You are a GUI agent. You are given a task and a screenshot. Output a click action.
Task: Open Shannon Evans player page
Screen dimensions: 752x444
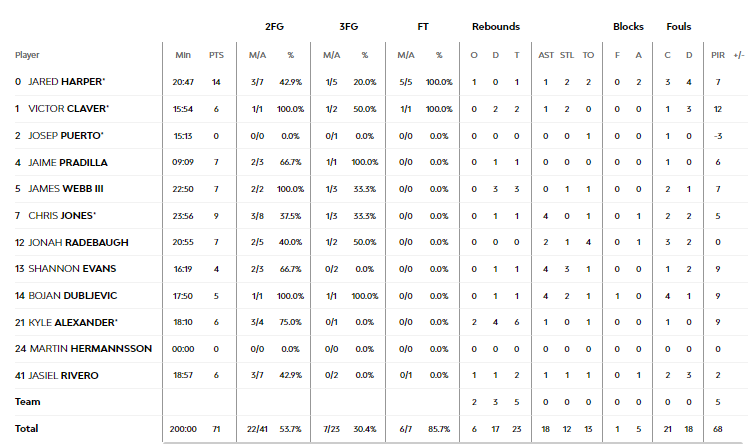pos(72,269)
